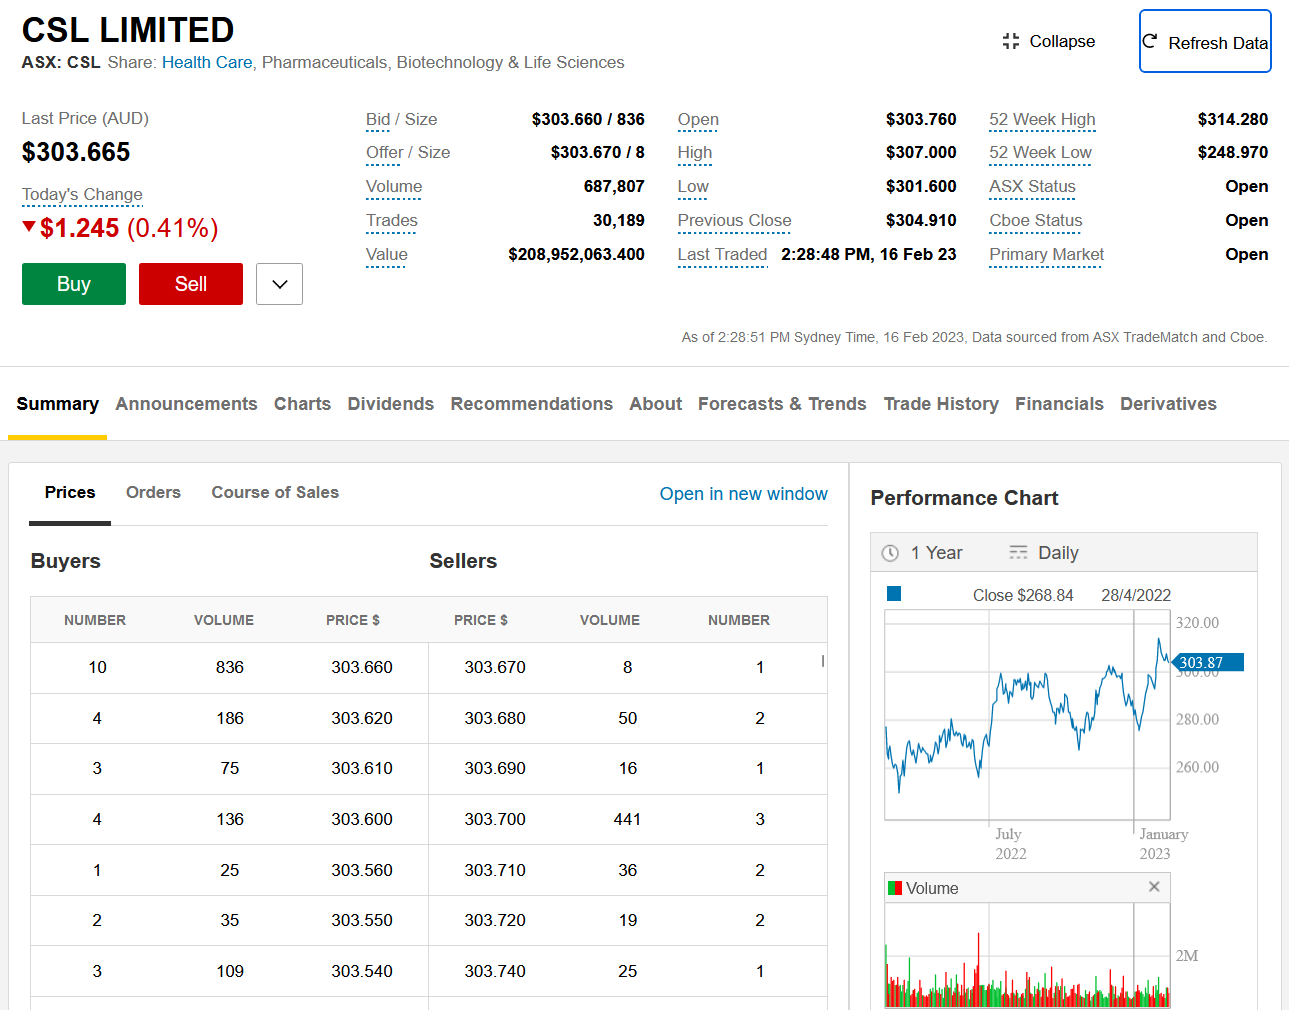
Task: Switch to the Announcements tab
Action: click(186, 404)
